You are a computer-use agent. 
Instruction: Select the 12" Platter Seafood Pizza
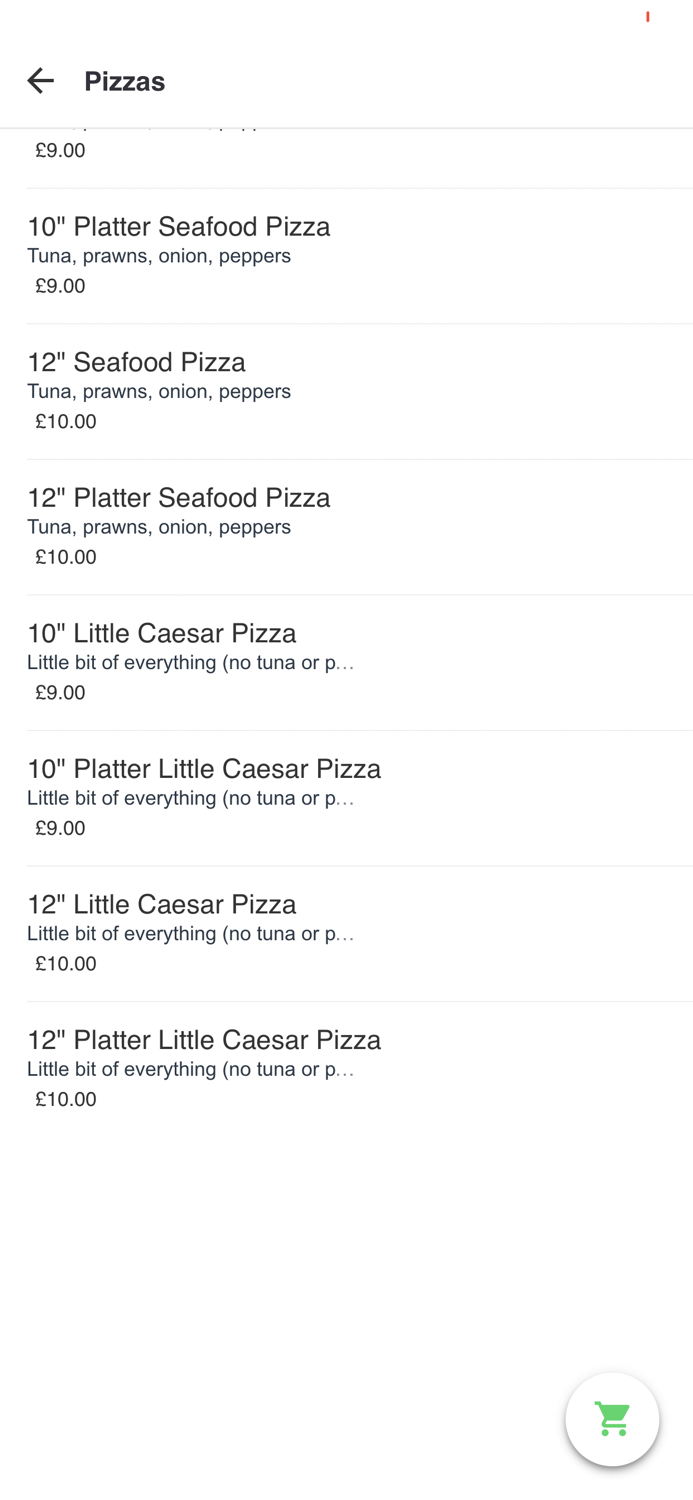(179, 498)
